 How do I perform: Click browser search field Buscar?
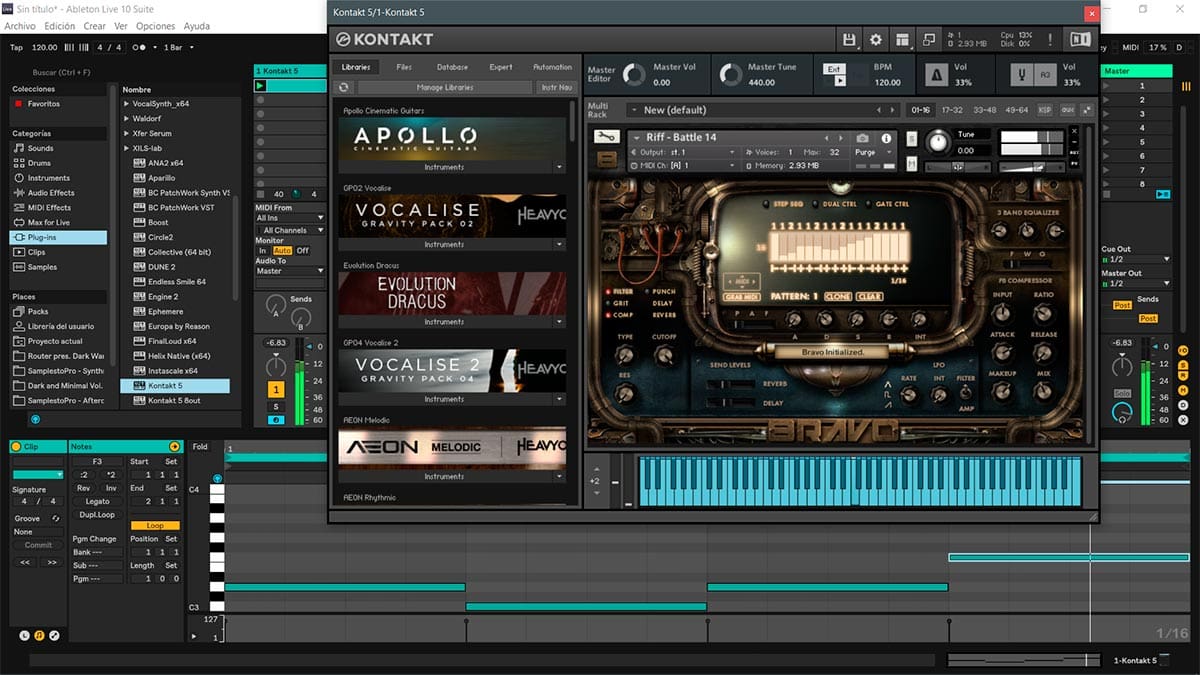click(x=60, y=73)
